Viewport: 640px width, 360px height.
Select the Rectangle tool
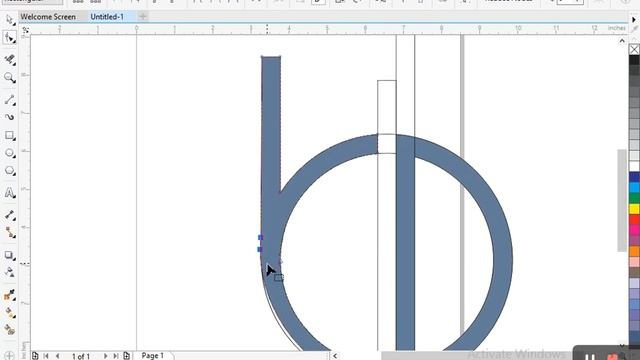tap(9, 135)
